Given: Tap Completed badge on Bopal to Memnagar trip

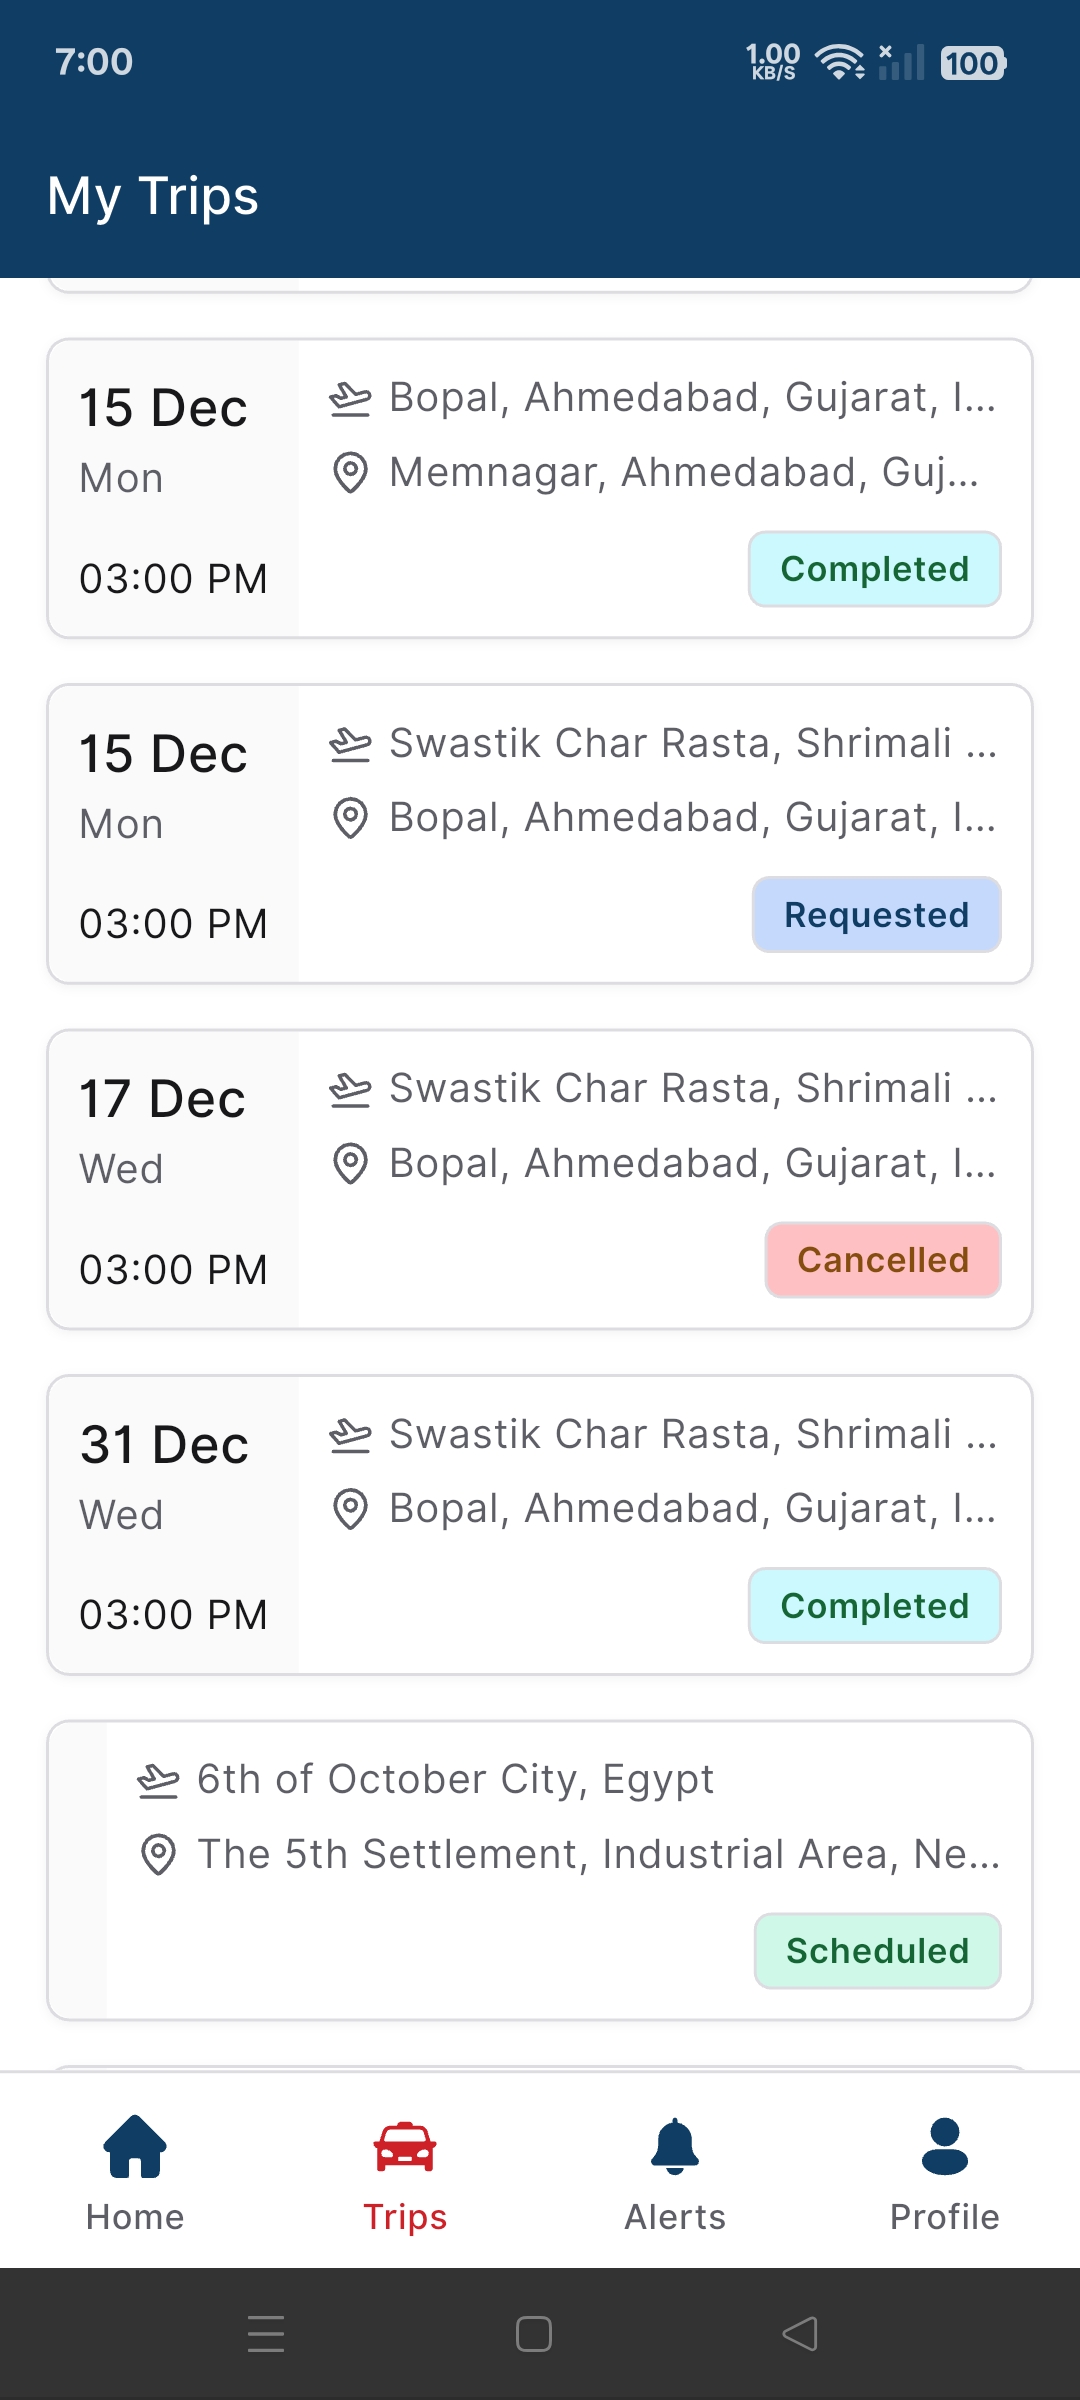Looking at the screenshot, I should [x=875, y=569].
